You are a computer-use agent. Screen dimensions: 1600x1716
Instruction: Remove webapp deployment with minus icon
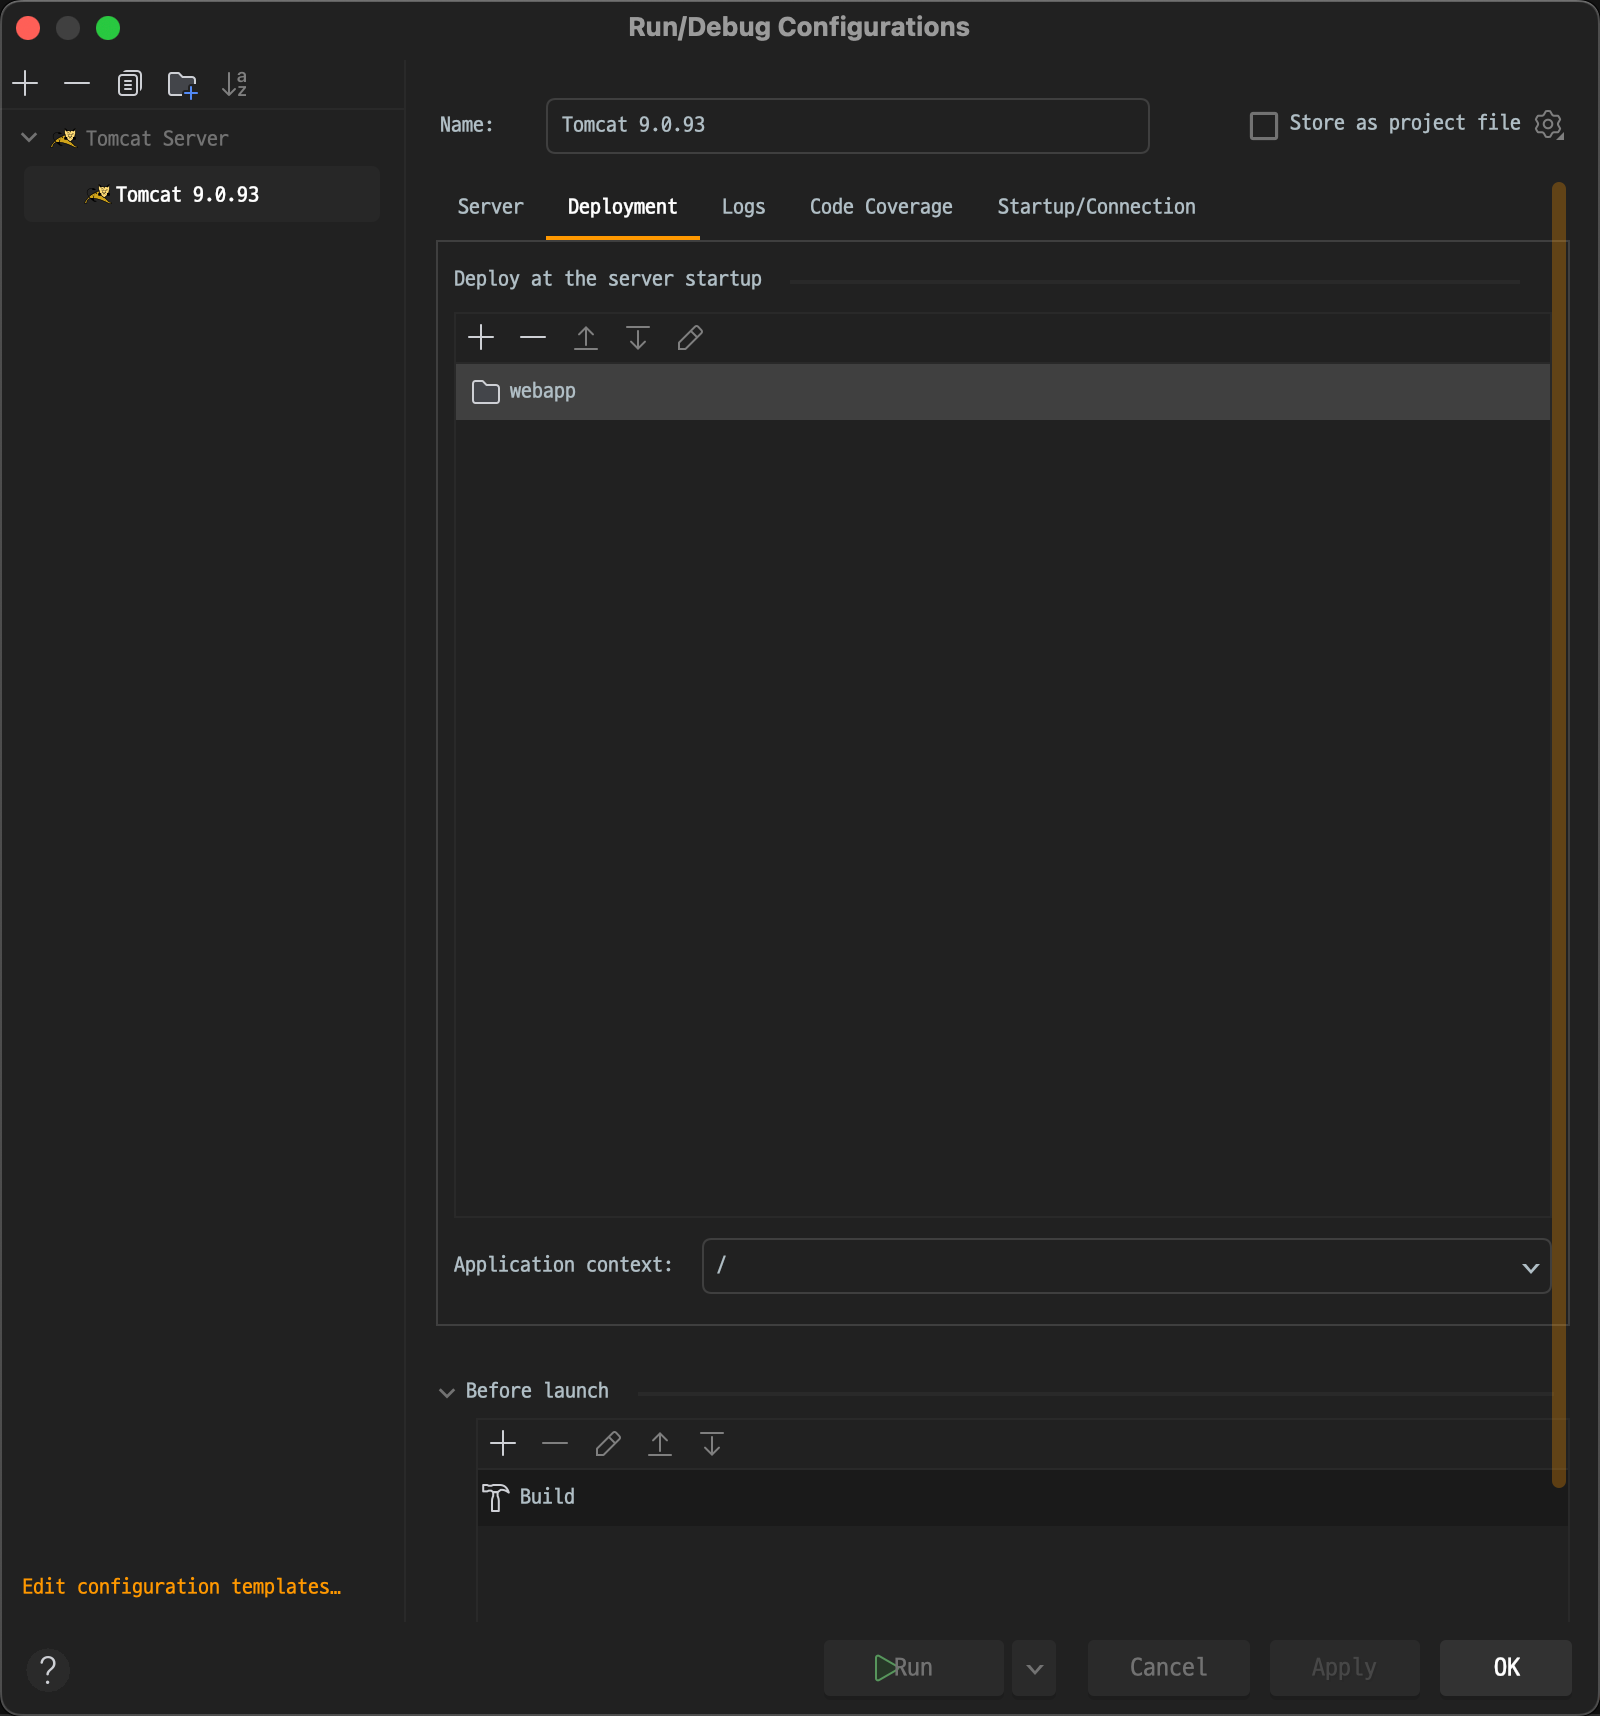coord(533,338)
